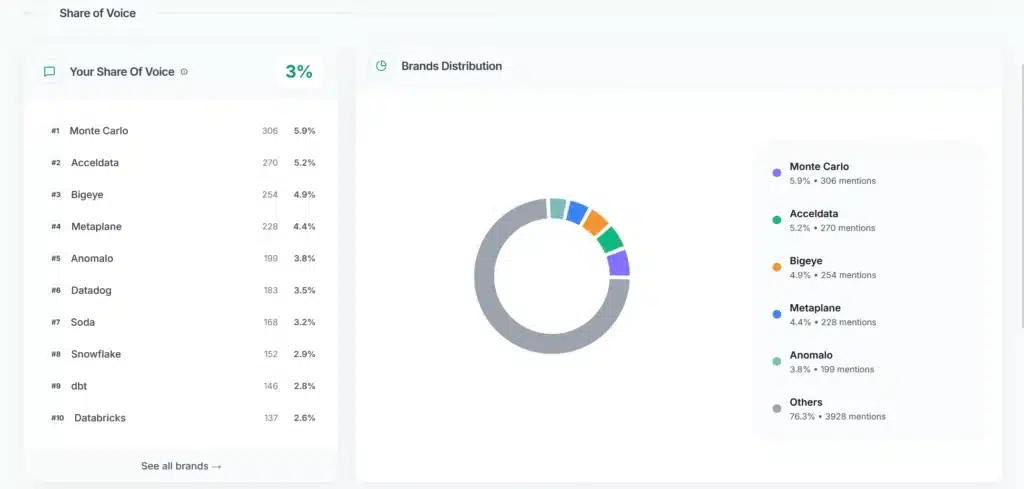The image size is (1024, 489).
Task: Click the orange dot beside Bigeye legend
Action: click(776, 267)
